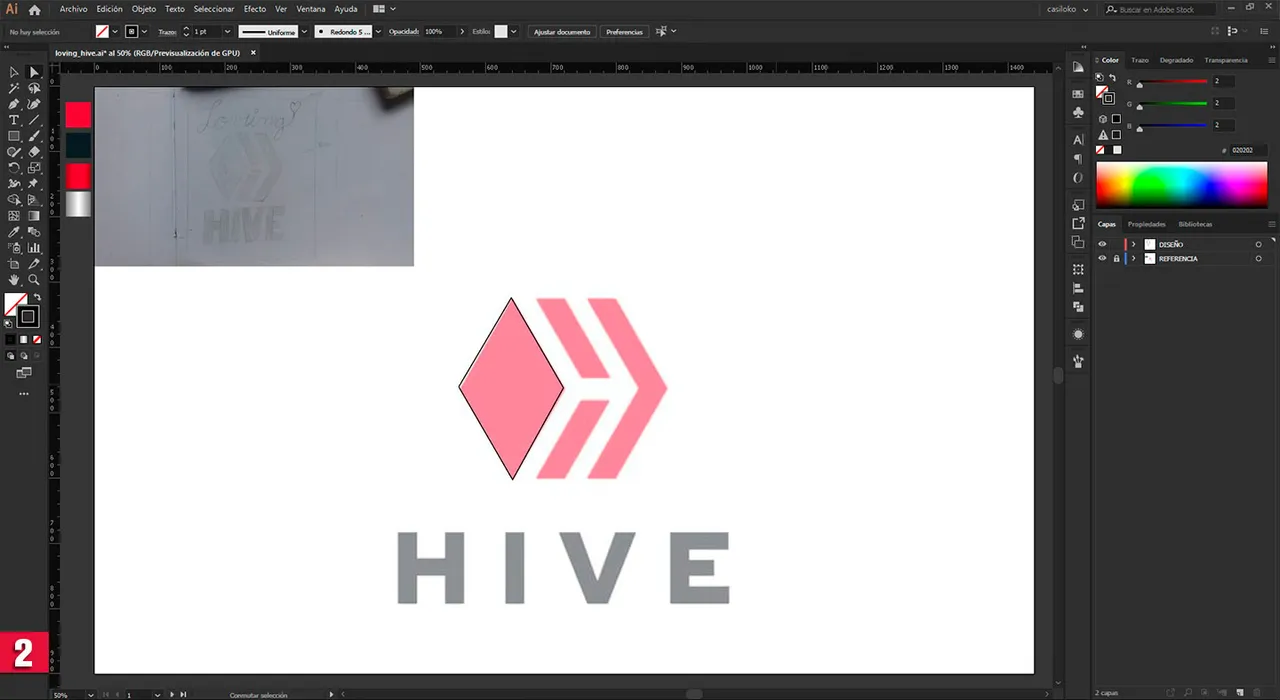Open the Uniforme width profile dropdown
Image resolution: width=1280 pixels, height=700 pixels.
point(304,31)
